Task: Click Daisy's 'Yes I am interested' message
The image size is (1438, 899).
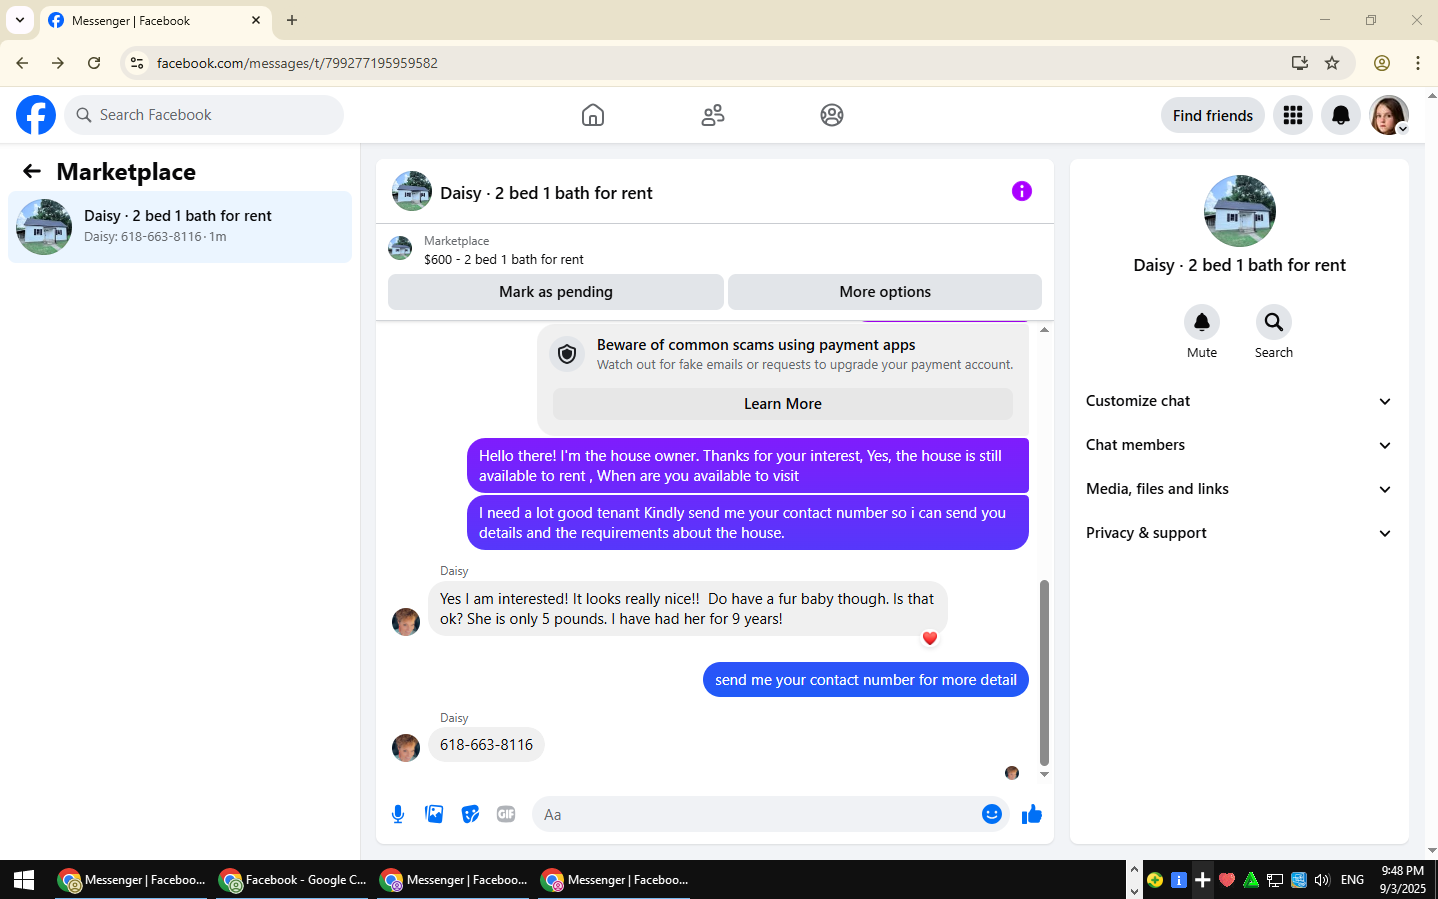Action: tap(687, 609)
